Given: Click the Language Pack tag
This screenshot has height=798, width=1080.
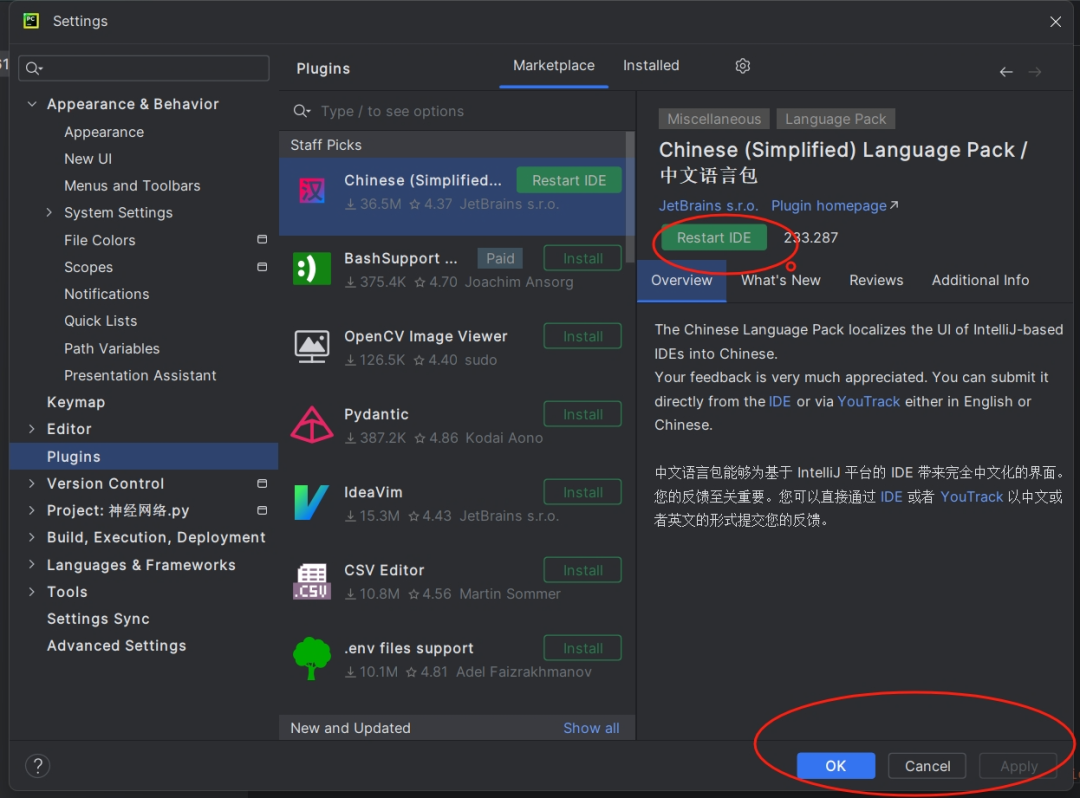Looking at the screenshot, I should pyautogui.click(x=835, y=119).
